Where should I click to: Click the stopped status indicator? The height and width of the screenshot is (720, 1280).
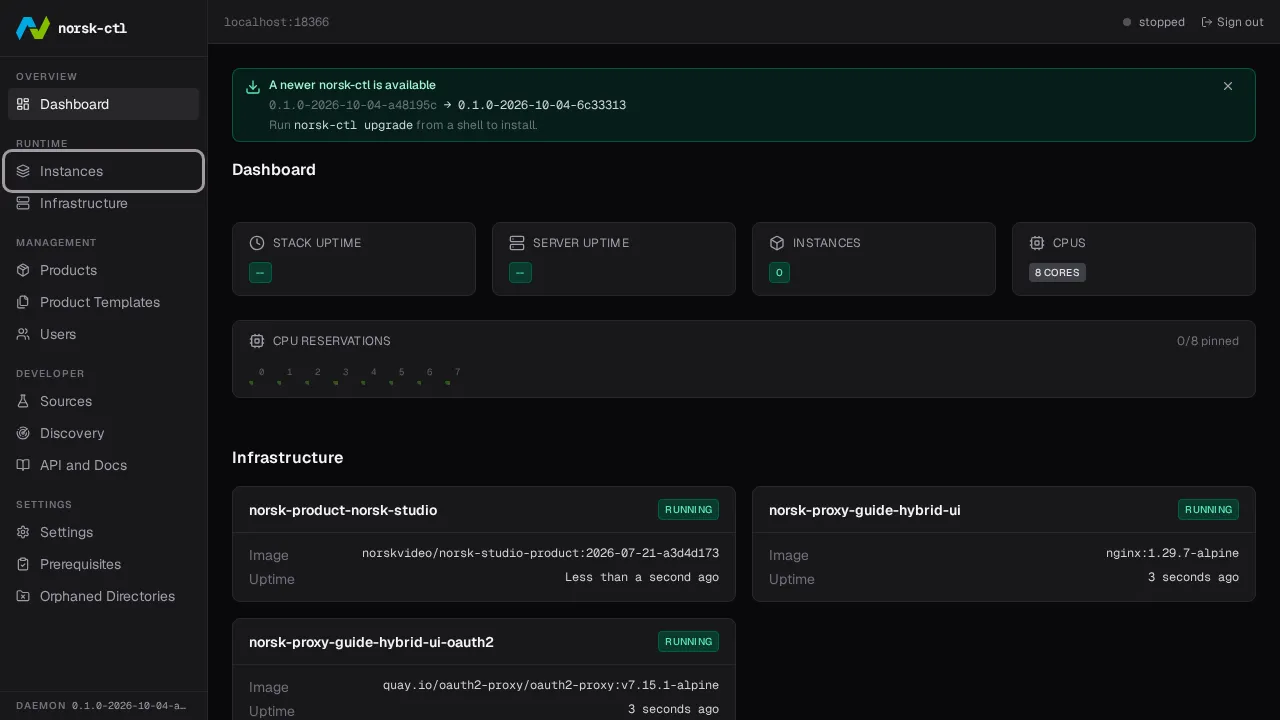[1153, 22]
